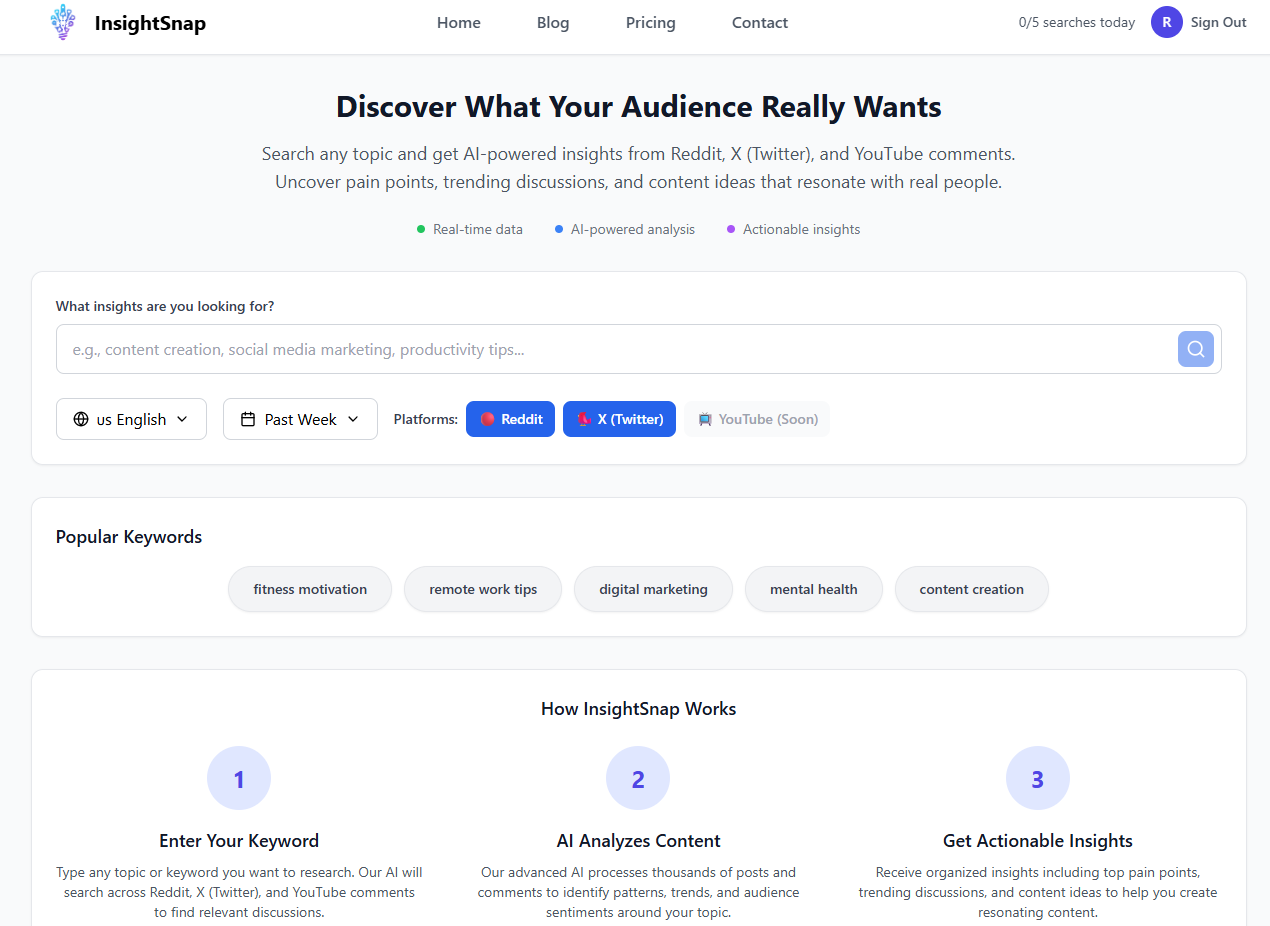This screenshot has height=926, width=1270.
Task: Select the fitness motivation keyword
Action: click(x=310, y=589)
